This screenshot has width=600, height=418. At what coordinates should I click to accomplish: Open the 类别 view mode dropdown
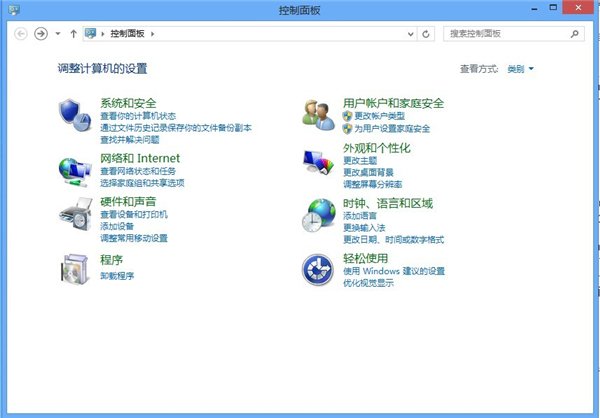coord(520,69)
